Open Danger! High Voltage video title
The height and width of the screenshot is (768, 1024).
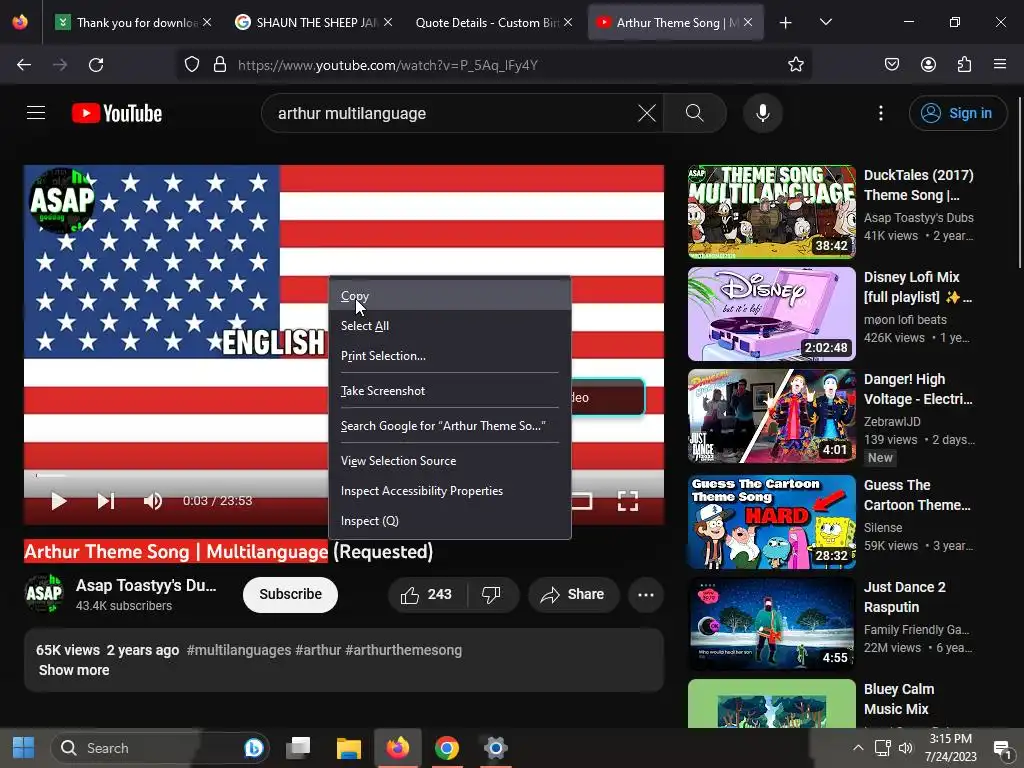918,389
